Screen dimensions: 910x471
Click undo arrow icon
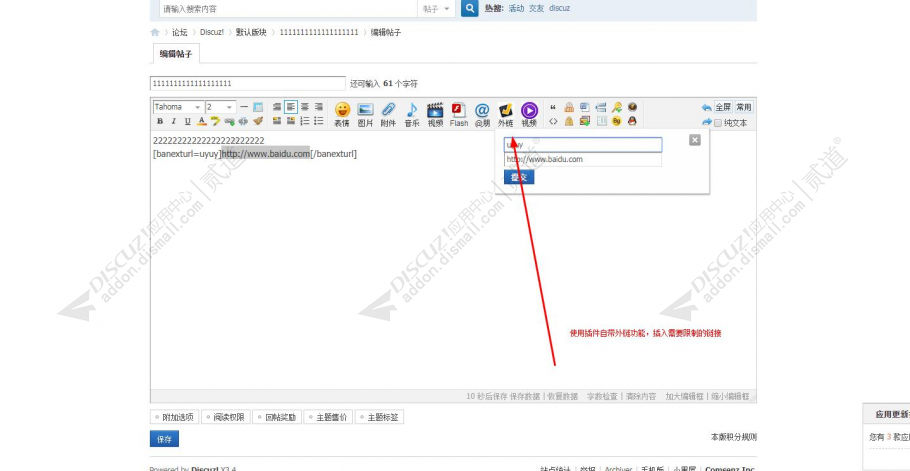pyautogui.click(x=706, y=107)
